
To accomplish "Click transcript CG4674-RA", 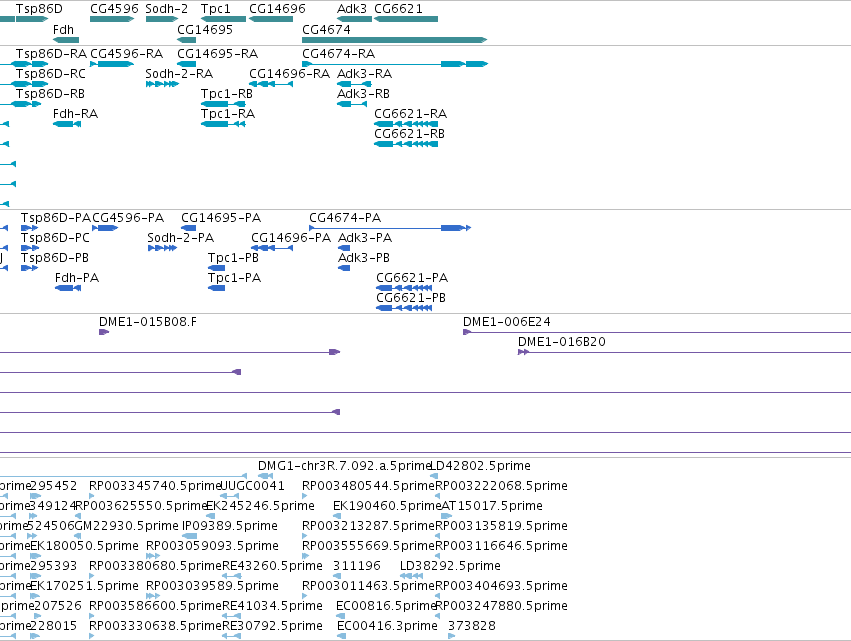I will (339, 54).
